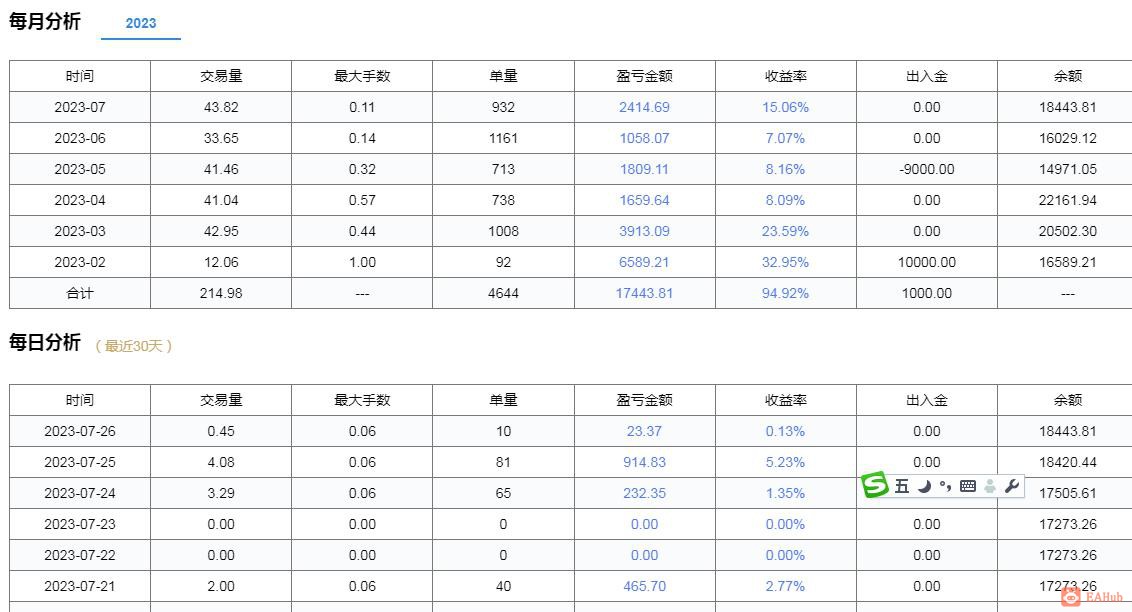Click the 465.70 profit for 2023-07-21
Screen dimensions: 1132x612
point(643,586)
